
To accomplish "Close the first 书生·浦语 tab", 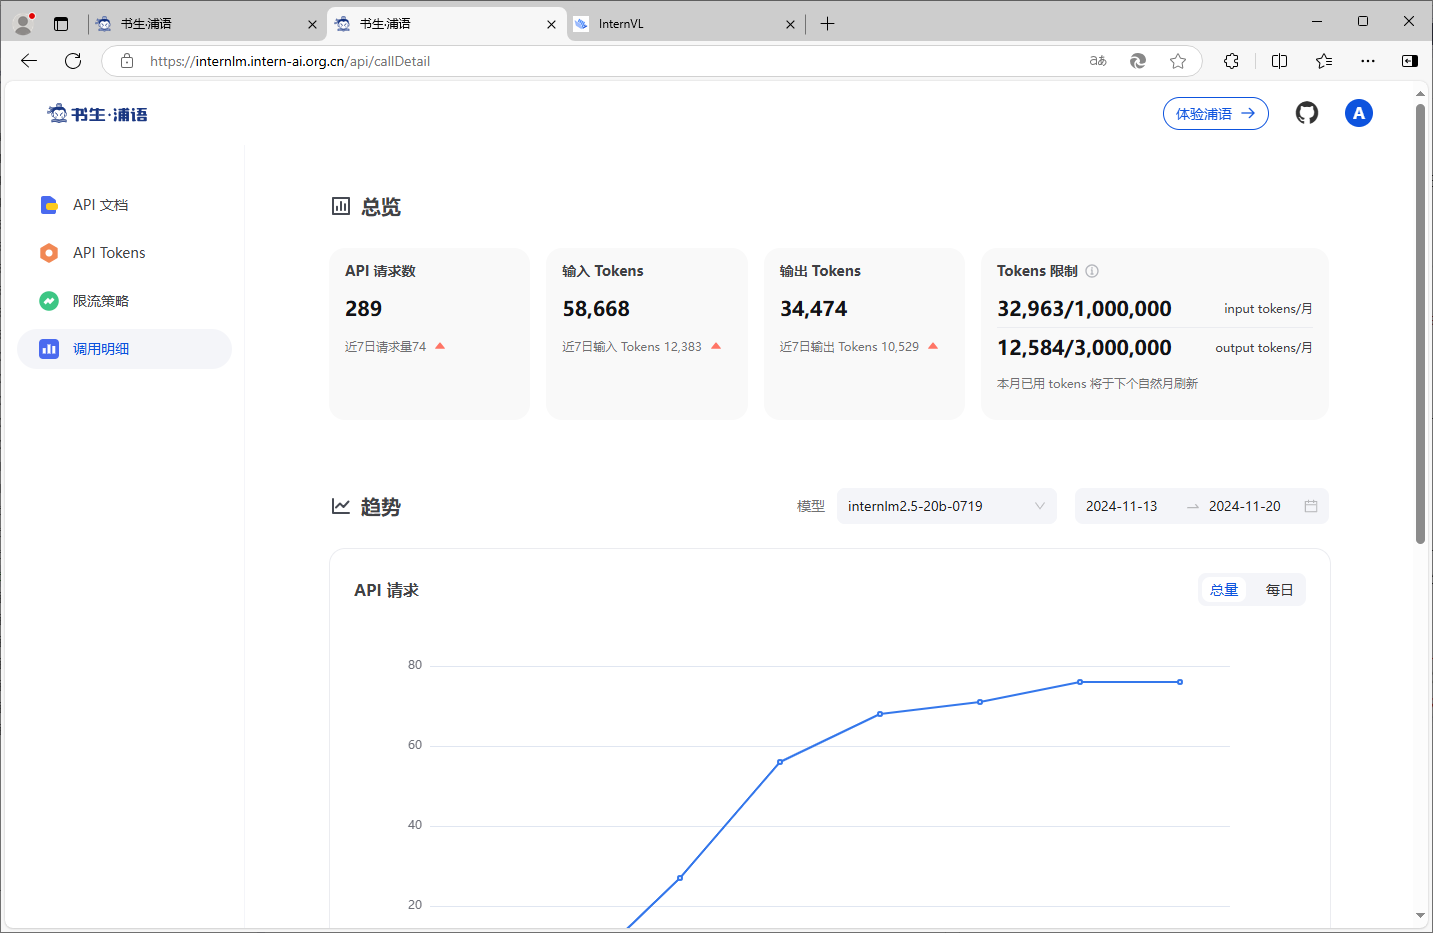I will click(312, 24).
